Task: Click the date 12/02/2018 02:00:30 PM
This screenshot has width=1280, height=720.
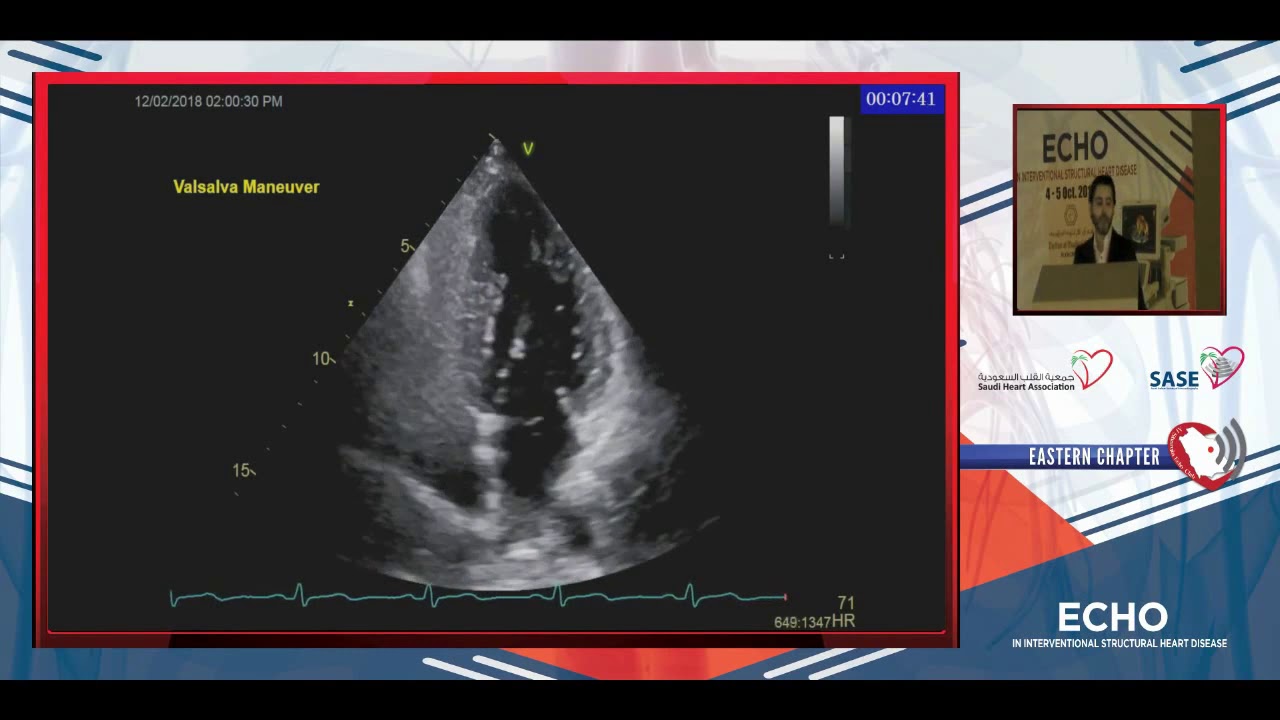Action: (208, 101)
